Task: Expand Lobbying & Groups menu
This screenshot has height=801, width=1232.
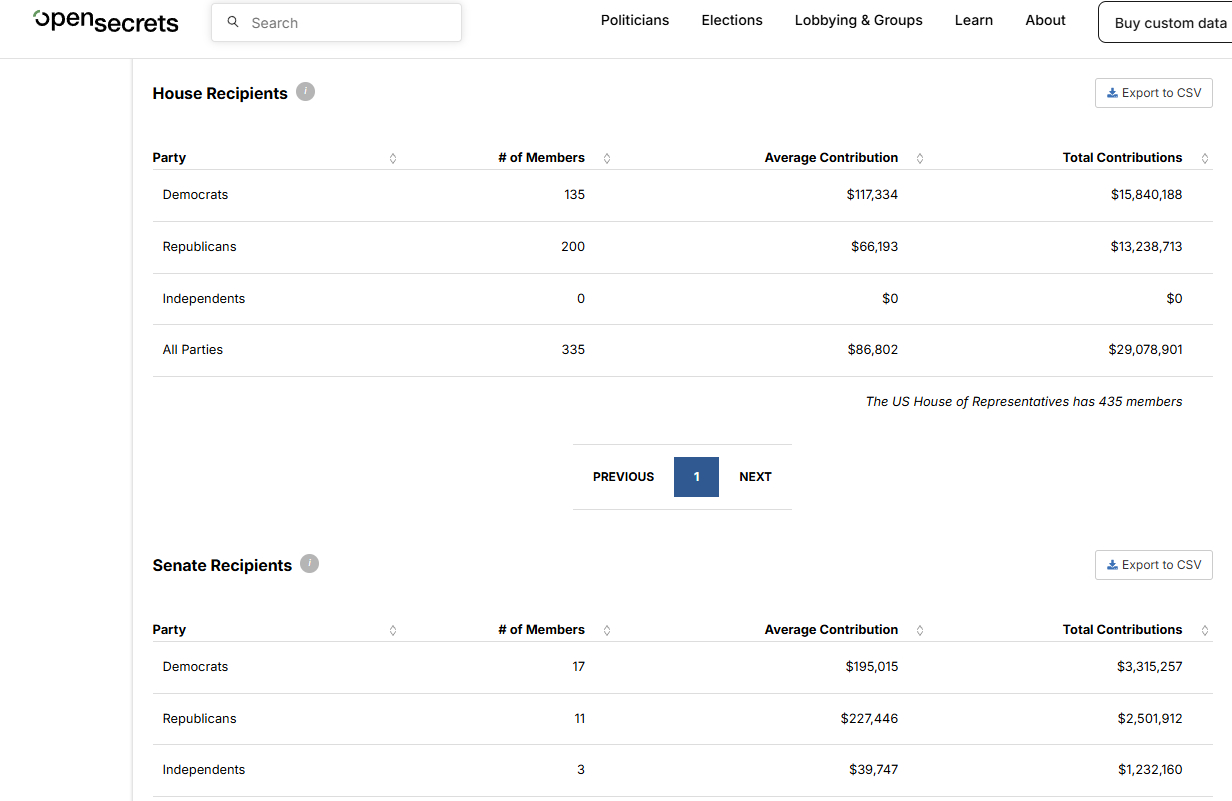Action: (858, 20)
